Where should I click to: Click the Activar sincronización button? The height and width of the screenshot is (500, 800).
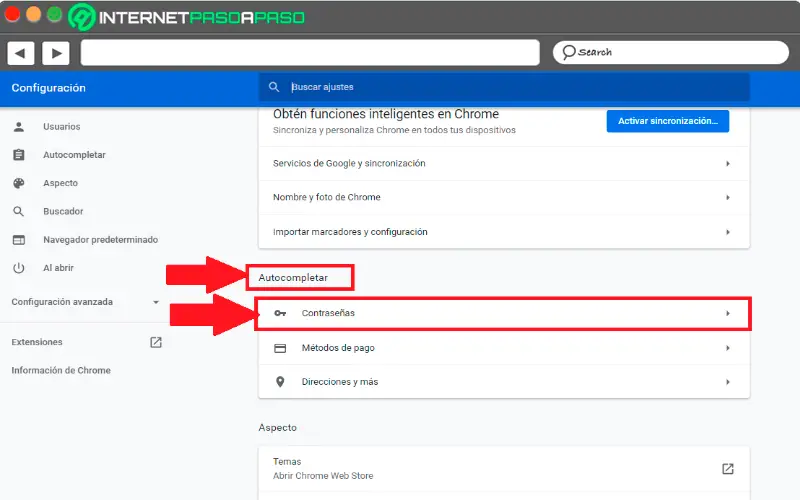tap(667, 121)
